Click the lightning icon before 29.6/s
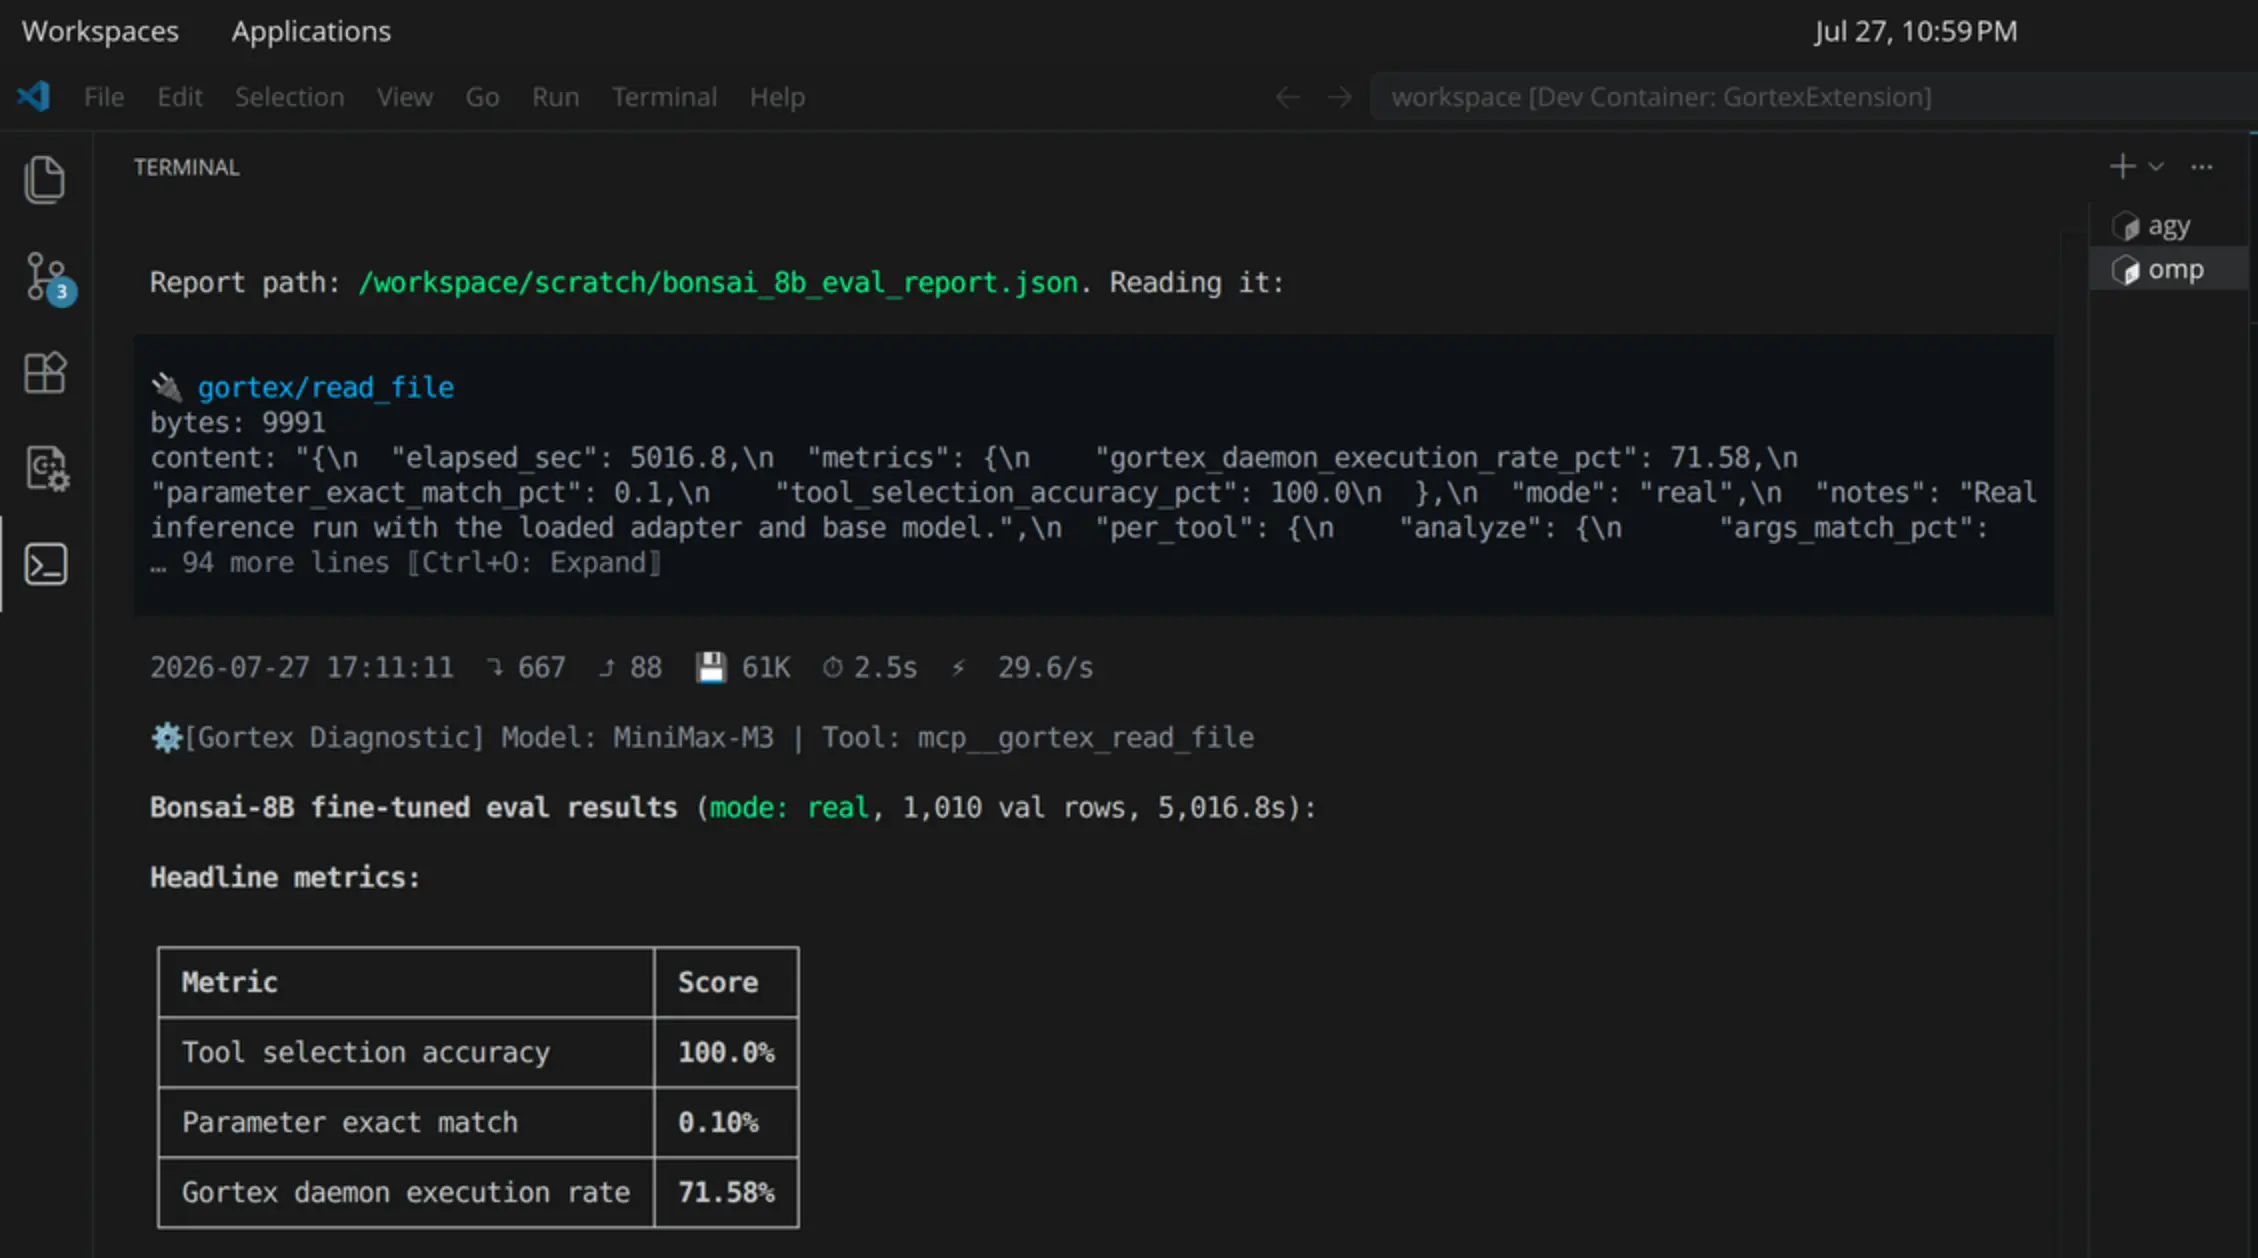Image resolution: width=2258 pixels, height=1258 pixels. pos(958,667)
